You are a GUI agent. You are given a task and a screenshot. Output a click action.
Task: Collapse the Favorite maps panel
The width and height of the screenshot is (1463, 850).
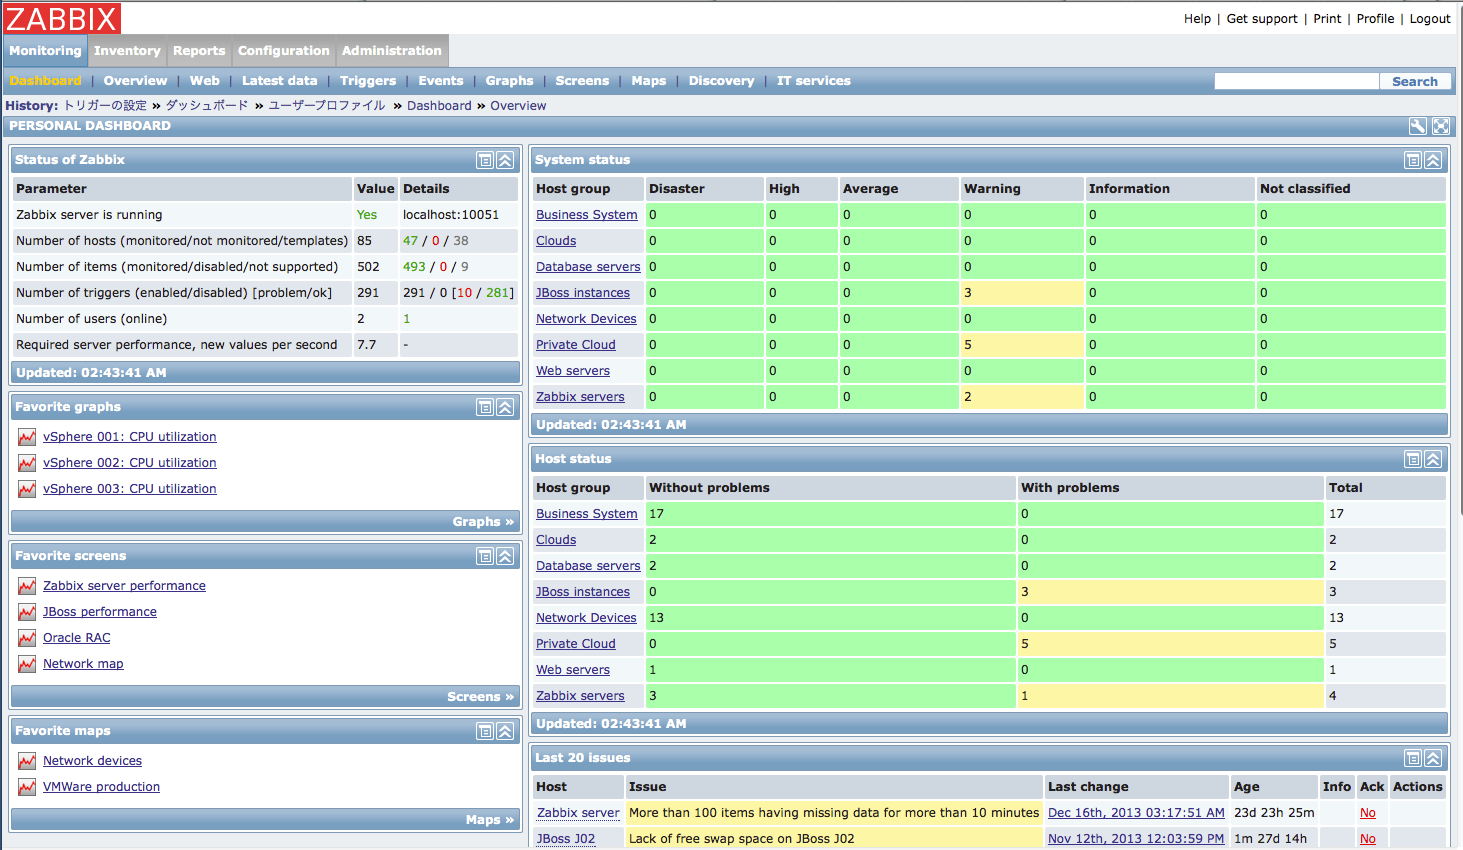503,731
